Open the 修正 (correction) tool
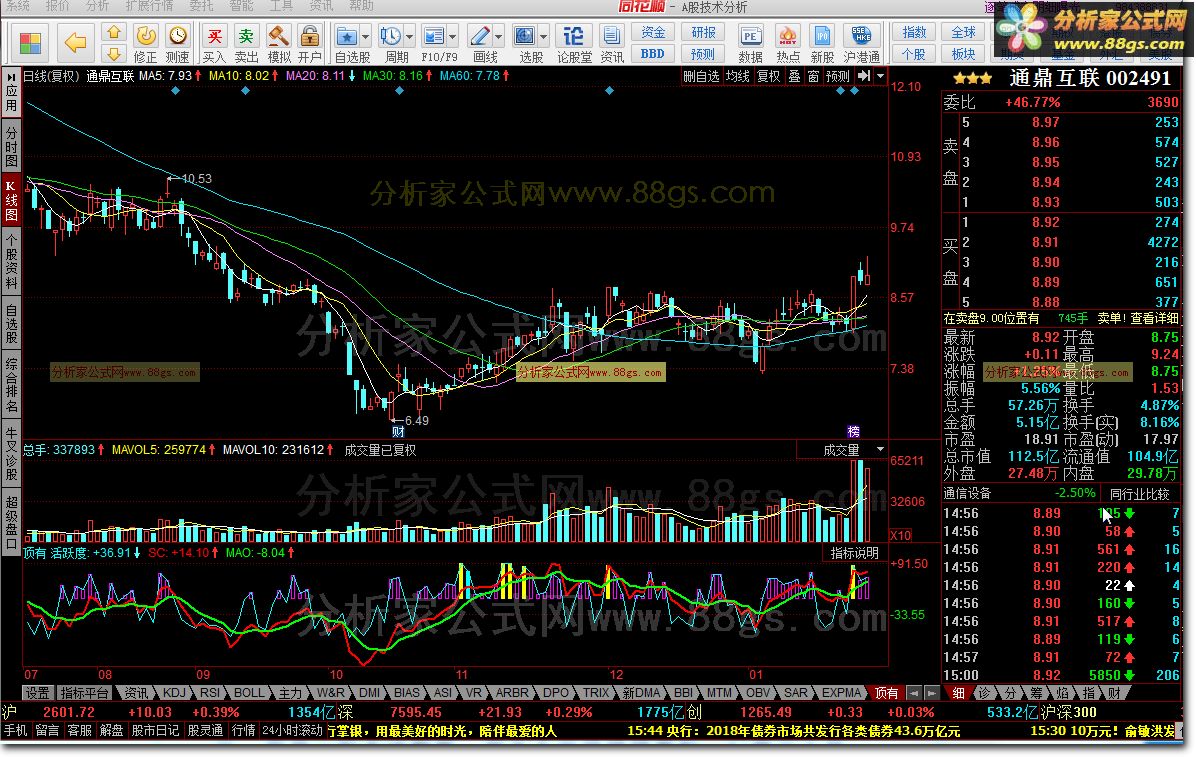 (x=145, y=43)
